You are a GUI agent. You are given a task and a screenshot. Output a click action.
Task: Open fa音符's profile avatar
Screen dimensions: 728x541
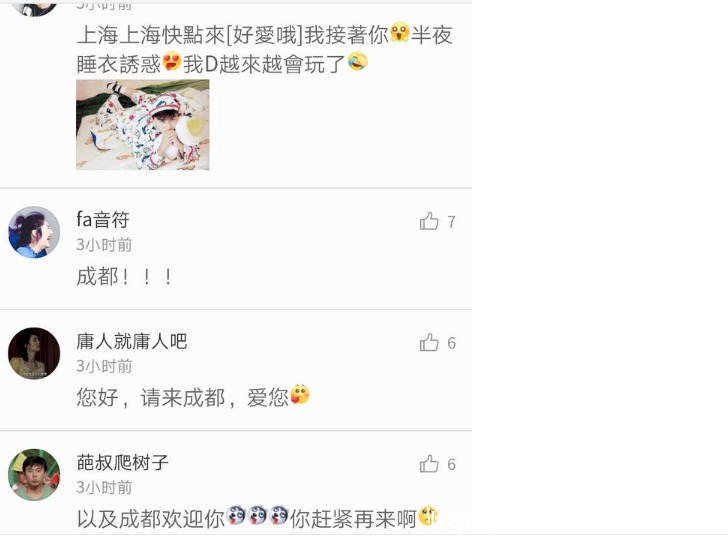coord(34,232)
